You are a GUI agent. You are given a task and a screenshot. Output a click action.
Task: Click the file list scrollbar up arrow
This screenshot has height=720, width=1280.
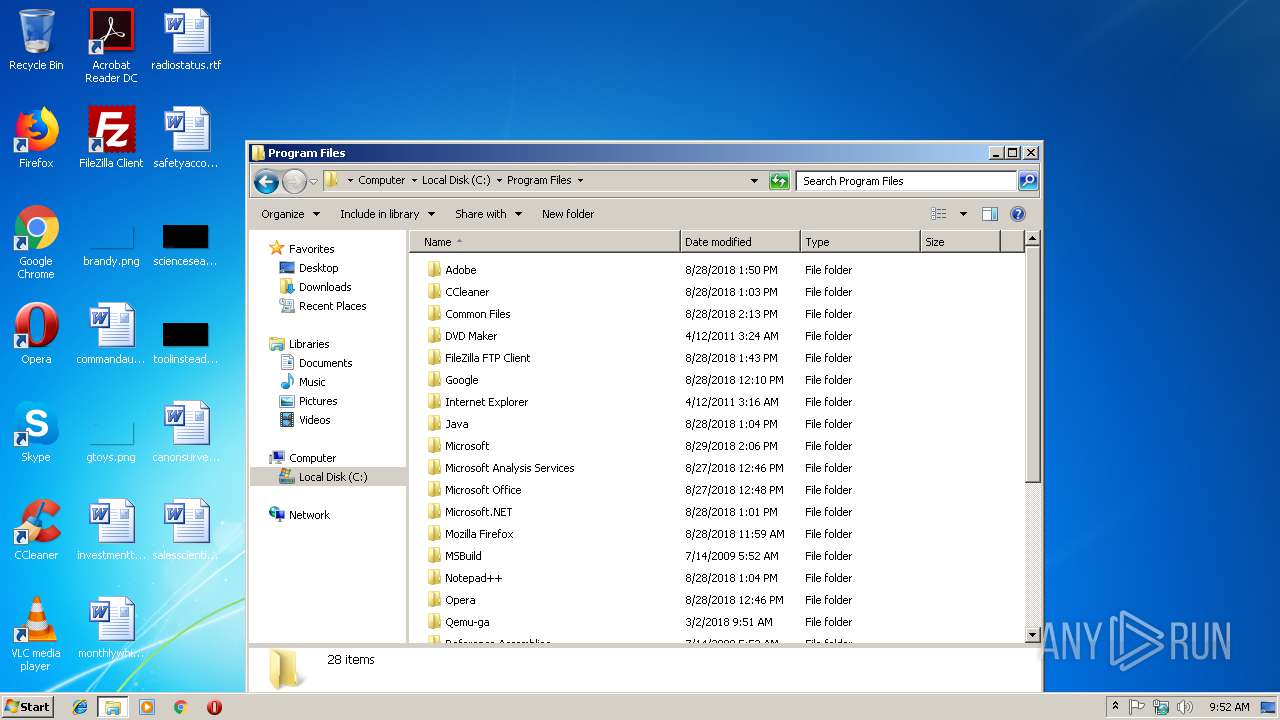[1033, 239]
